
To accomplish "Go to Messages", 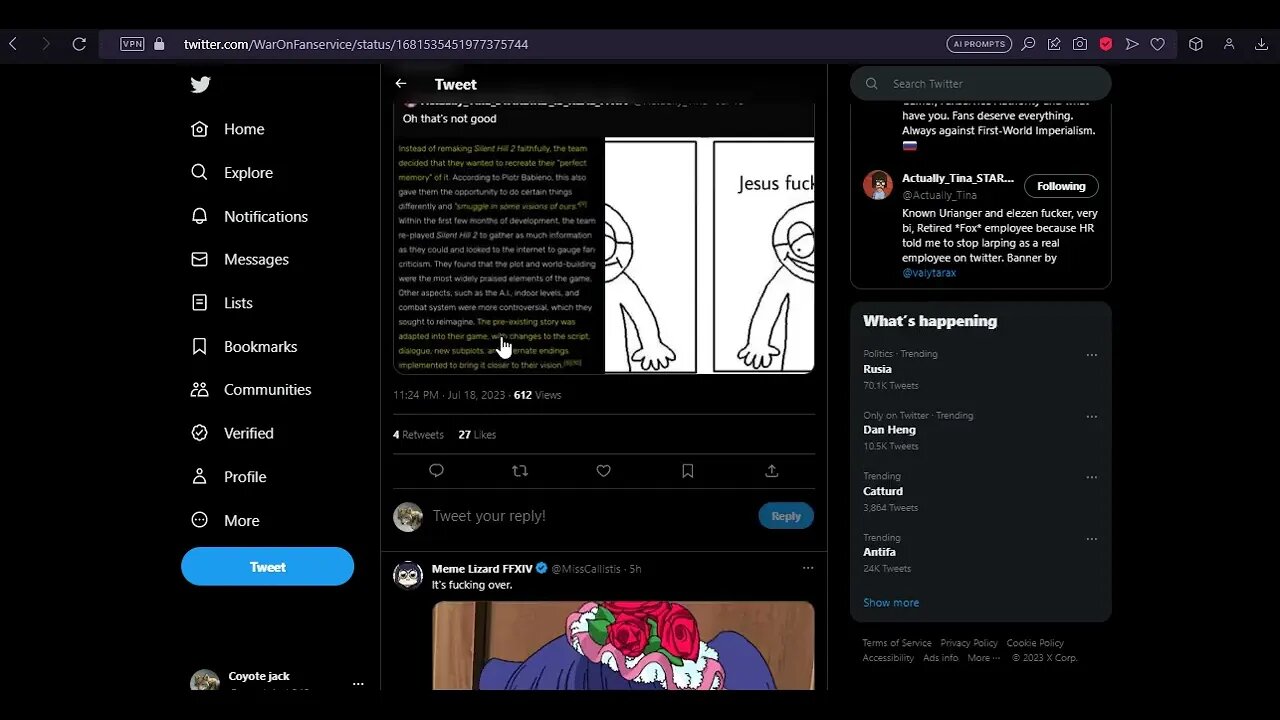I will 256,260.
